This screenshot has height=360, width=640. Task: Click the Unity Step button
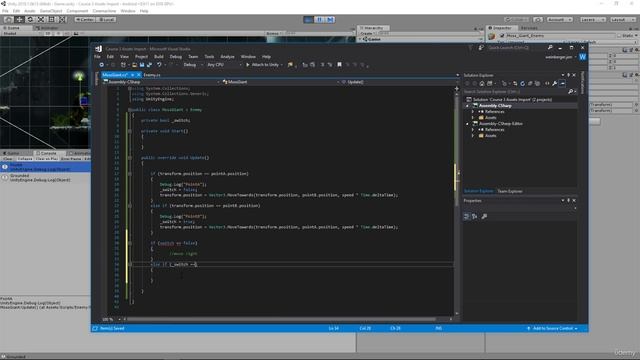[x=330, y=19]
